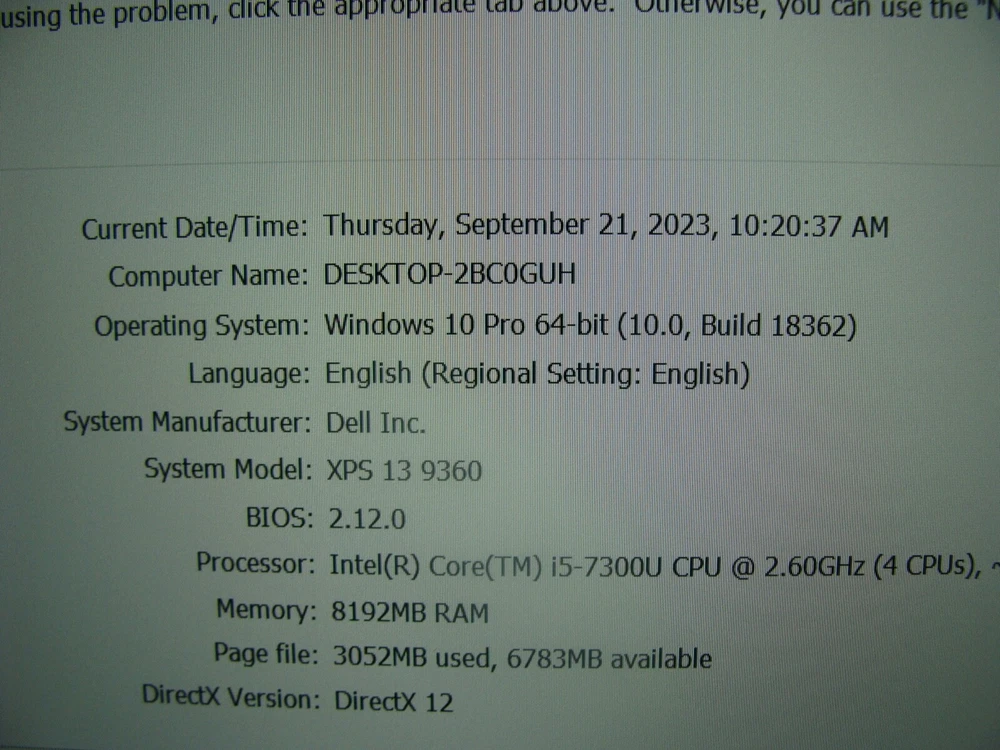
Task: Click the DirectX Version label
Action: pyautogui.click(x=227, y=696)
